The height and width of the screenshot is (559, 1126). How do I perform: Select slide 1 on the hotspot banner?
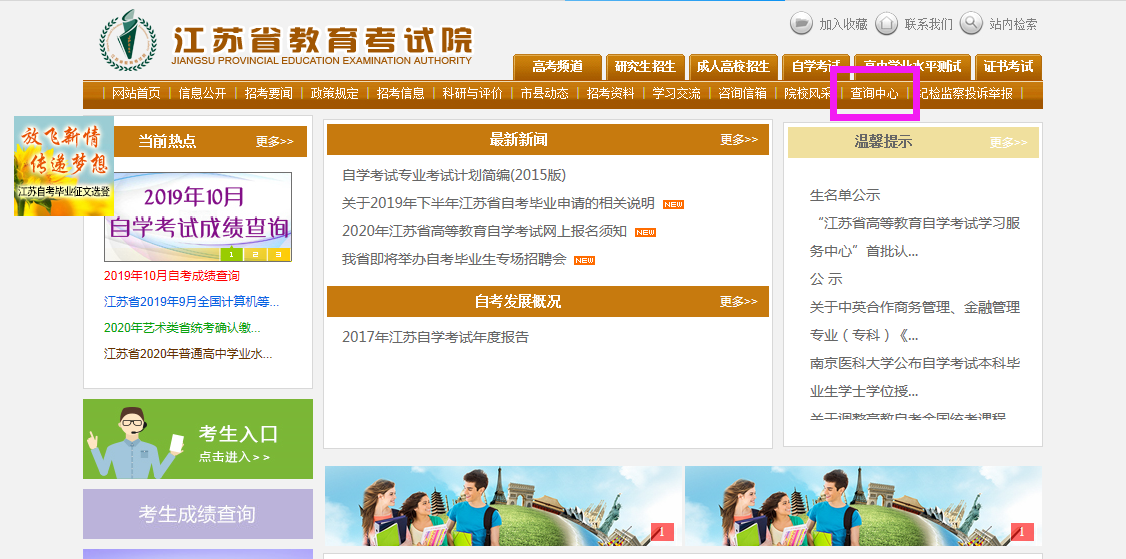point(231,254)
